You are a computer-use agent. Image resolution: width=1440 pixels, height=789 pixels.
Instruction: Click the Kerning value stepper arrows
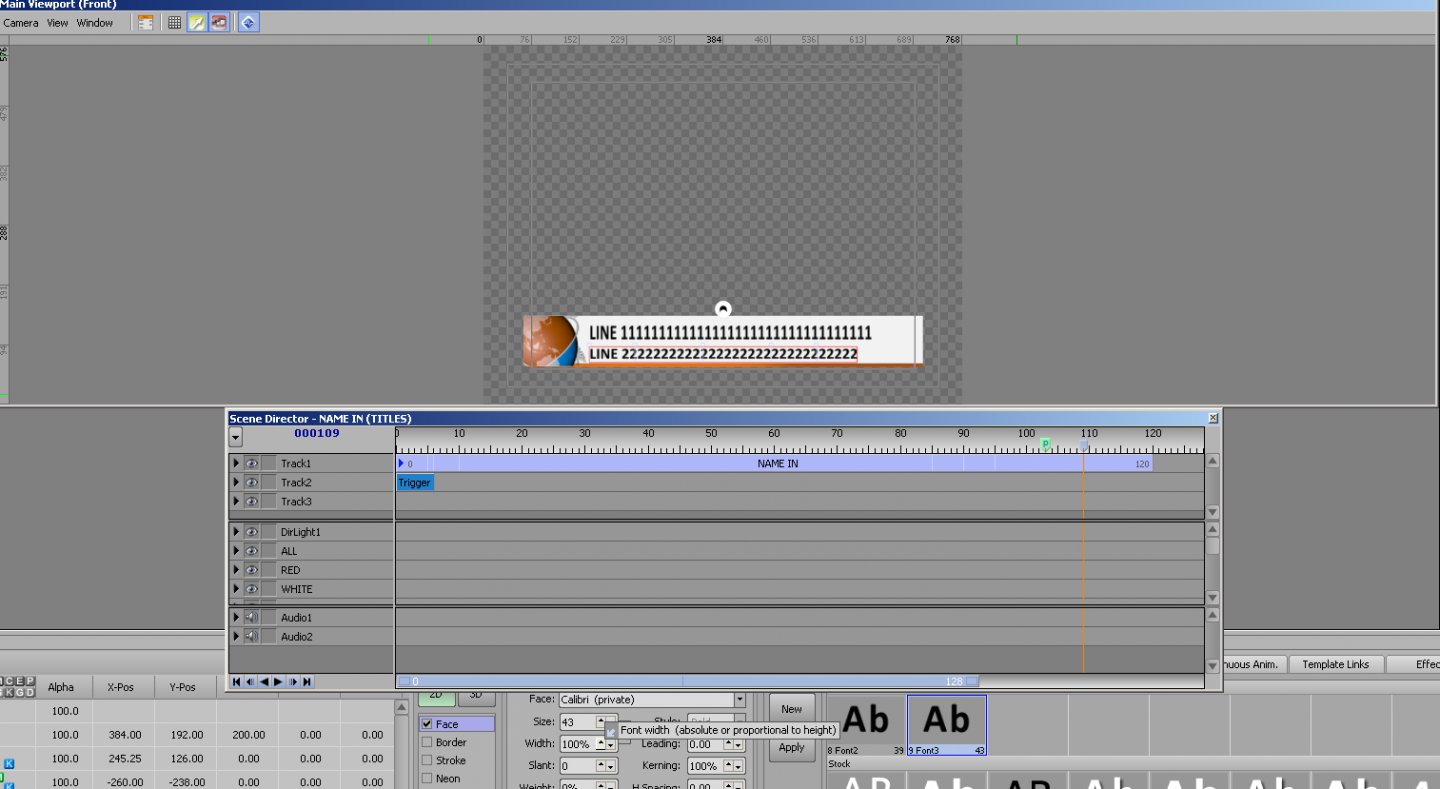733,766
